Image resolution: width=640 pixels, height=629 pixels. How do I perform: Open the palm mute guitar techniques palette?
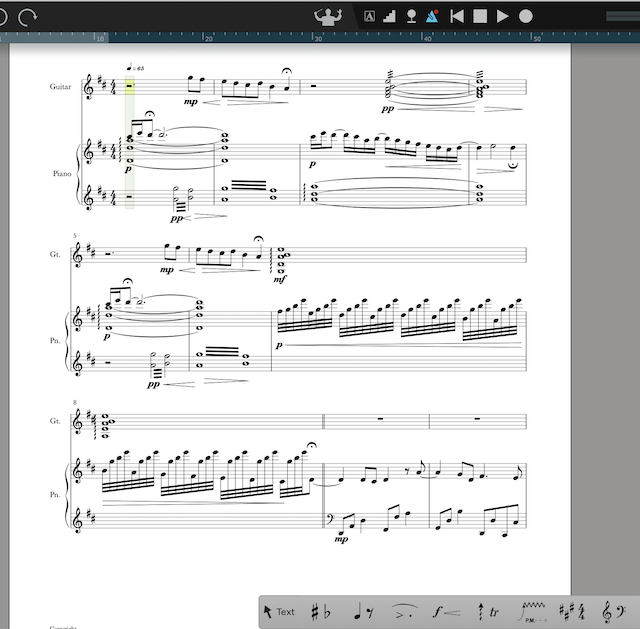pyautogui.click(x=530, y=611)
